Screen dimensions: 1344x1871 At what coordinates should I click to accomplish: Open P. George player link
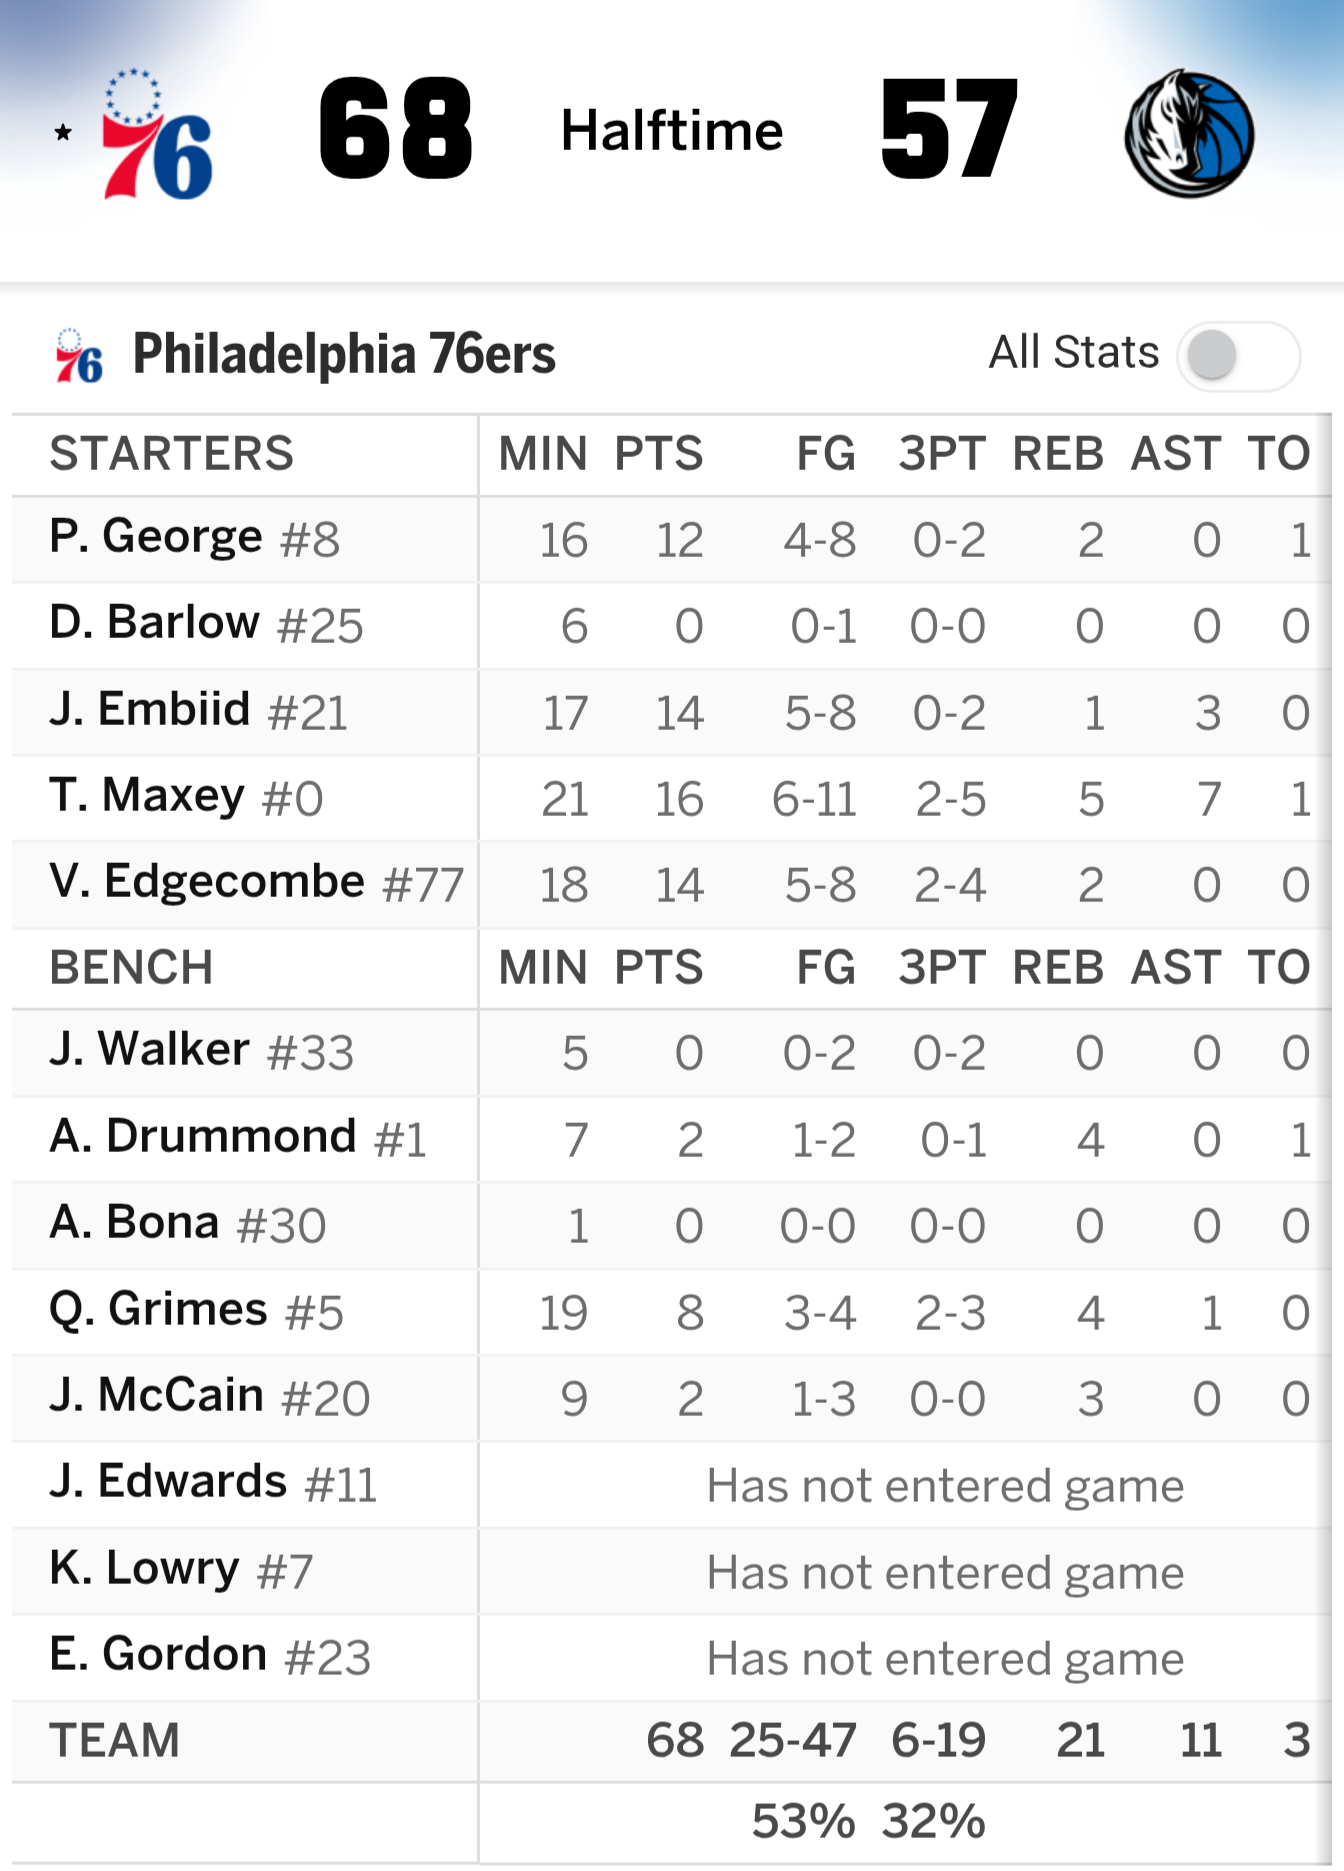coord(156,537)
